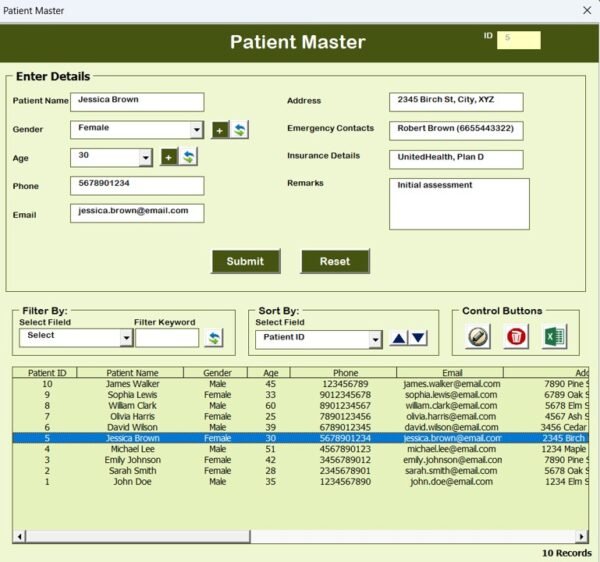Screen dimensions: 600x562
Task: Export records to Excel
Action: 554,337
